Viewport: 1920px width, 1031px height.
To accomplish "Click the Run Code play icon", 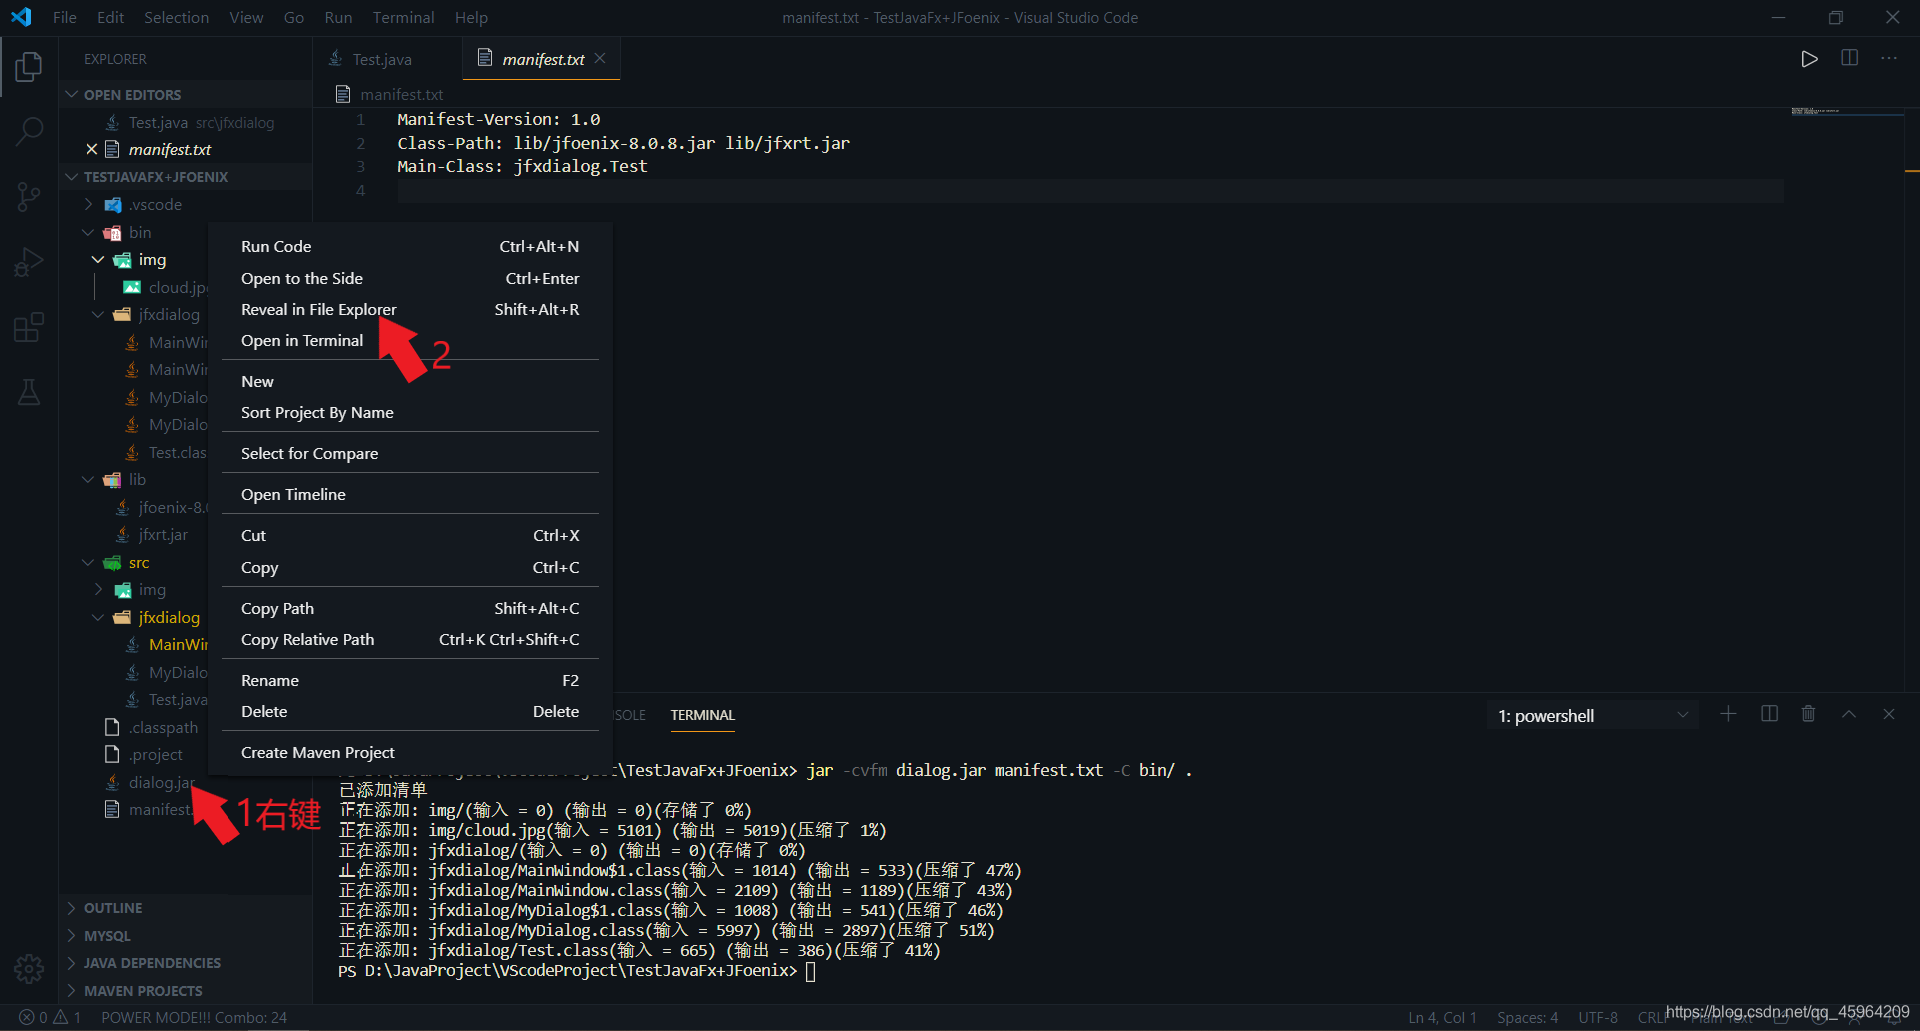I will click(x=1809, y=59).
